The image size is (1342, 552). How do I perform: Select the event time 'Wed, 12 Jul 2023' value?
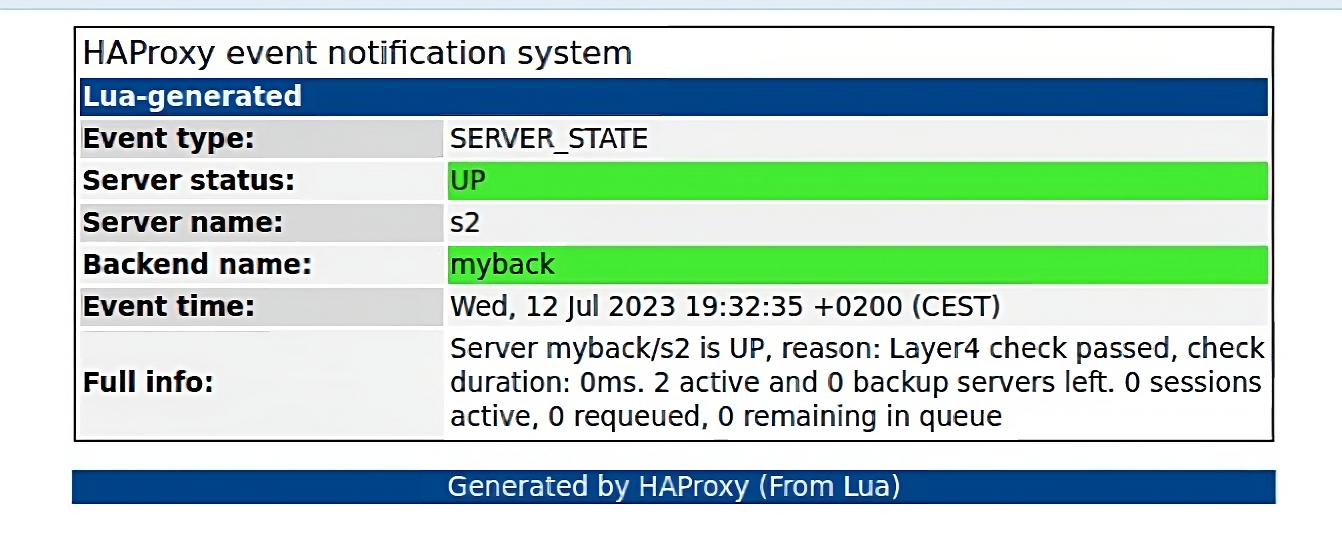pyautogui.click(x=725, y=306)
